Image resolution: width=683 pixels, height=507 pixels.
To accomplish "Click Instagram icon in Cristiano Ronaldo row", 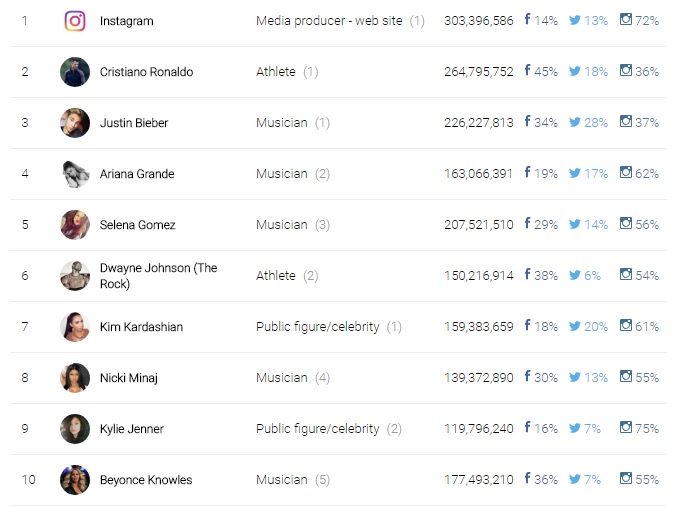I will point(626,70).
